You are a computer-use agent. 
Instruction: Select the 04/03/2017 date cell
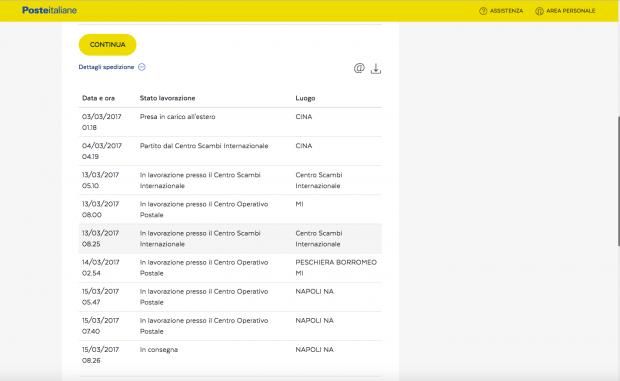pos(102,151)
